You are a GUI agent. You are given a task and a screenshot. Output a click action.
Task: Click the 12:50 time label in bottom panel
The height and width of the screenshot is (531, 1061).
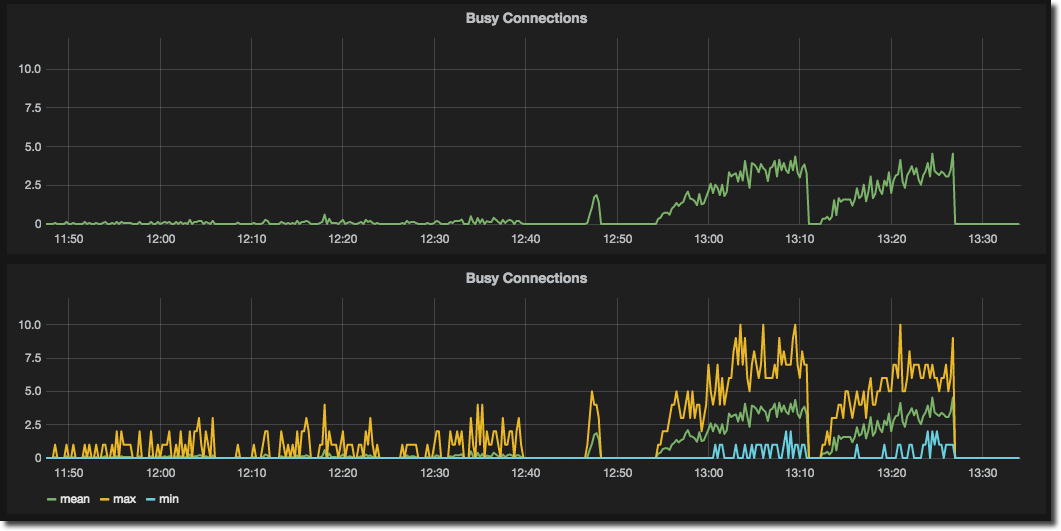[x=618, y=473]
